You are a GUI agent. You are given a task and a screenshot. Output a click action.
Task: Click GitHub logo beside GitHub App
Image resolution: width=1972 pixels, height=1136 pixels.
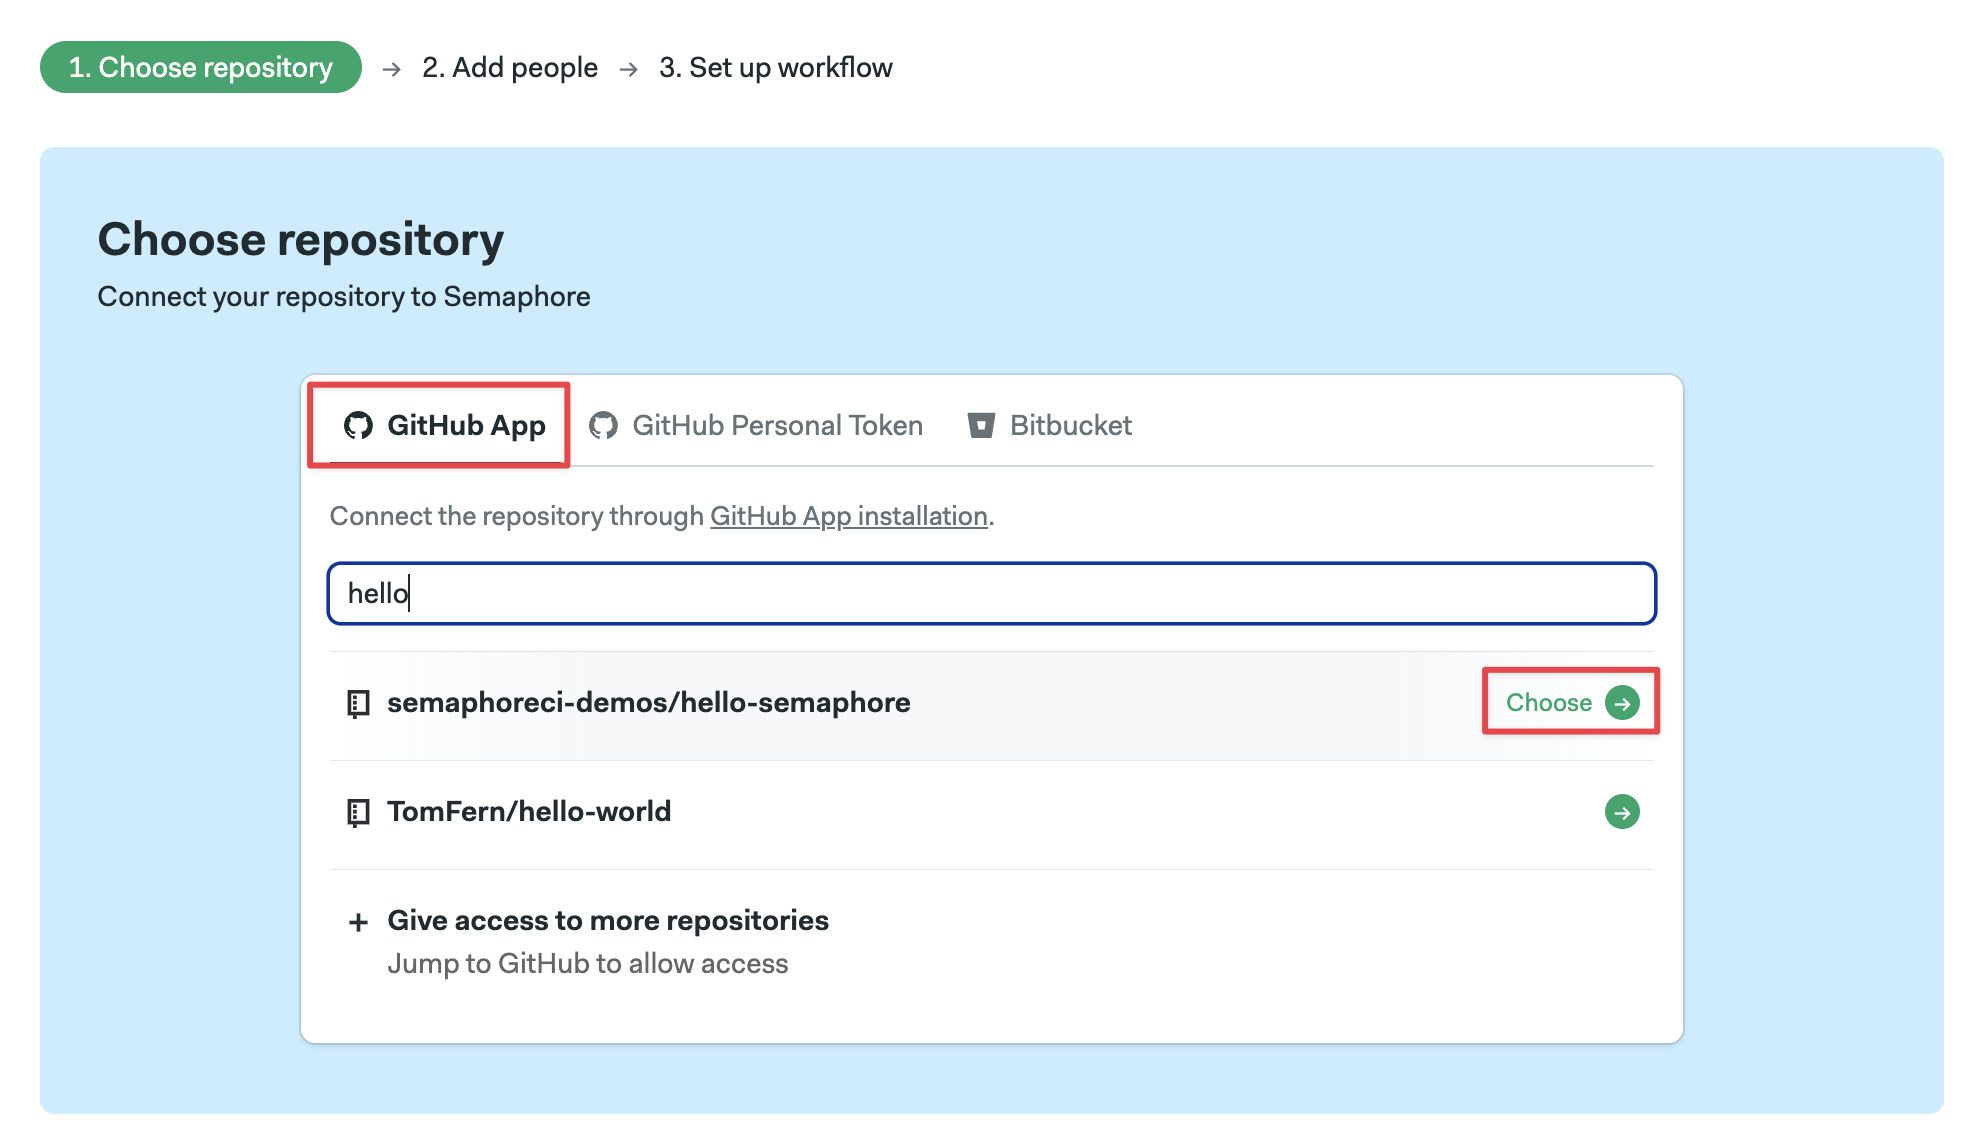[358, 425]
